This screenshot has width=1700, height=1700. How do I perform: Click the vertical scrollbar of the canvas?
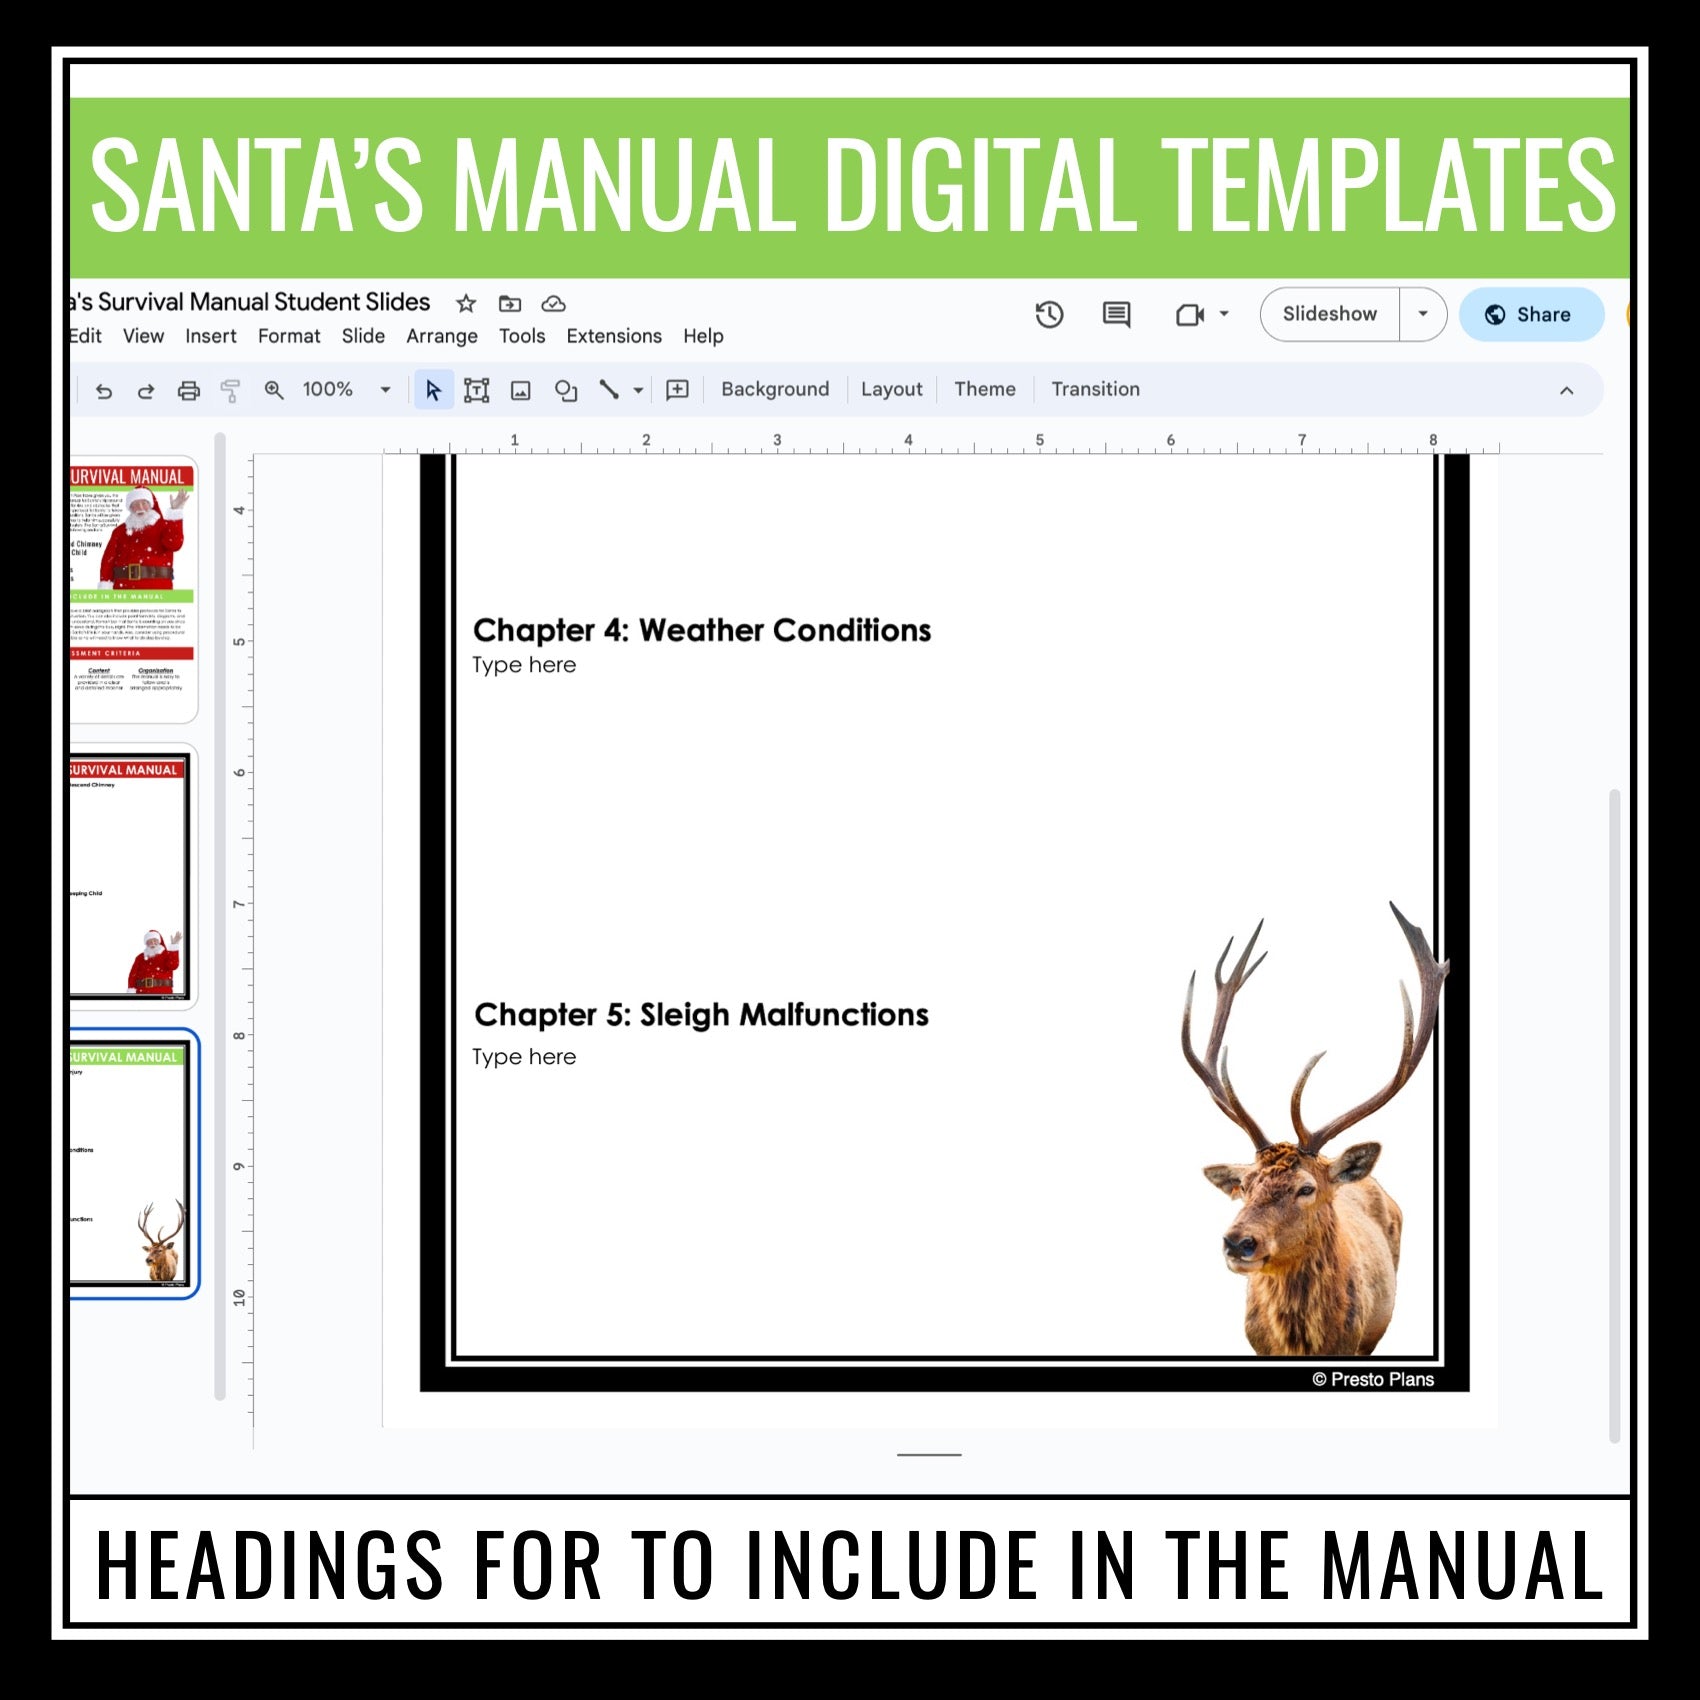pyautogui.click(x=1614, y=1115)
